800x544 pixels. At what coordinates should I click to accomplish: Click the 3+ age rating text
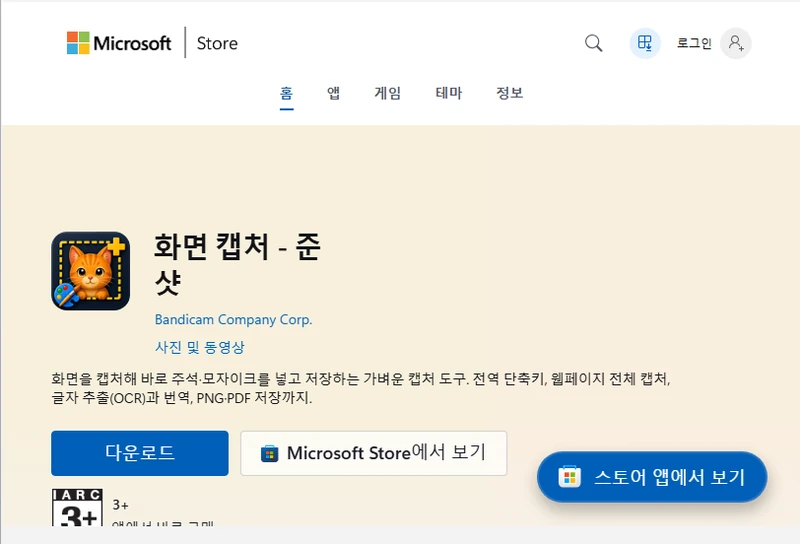pyautogui.click(x=120, y=505)
